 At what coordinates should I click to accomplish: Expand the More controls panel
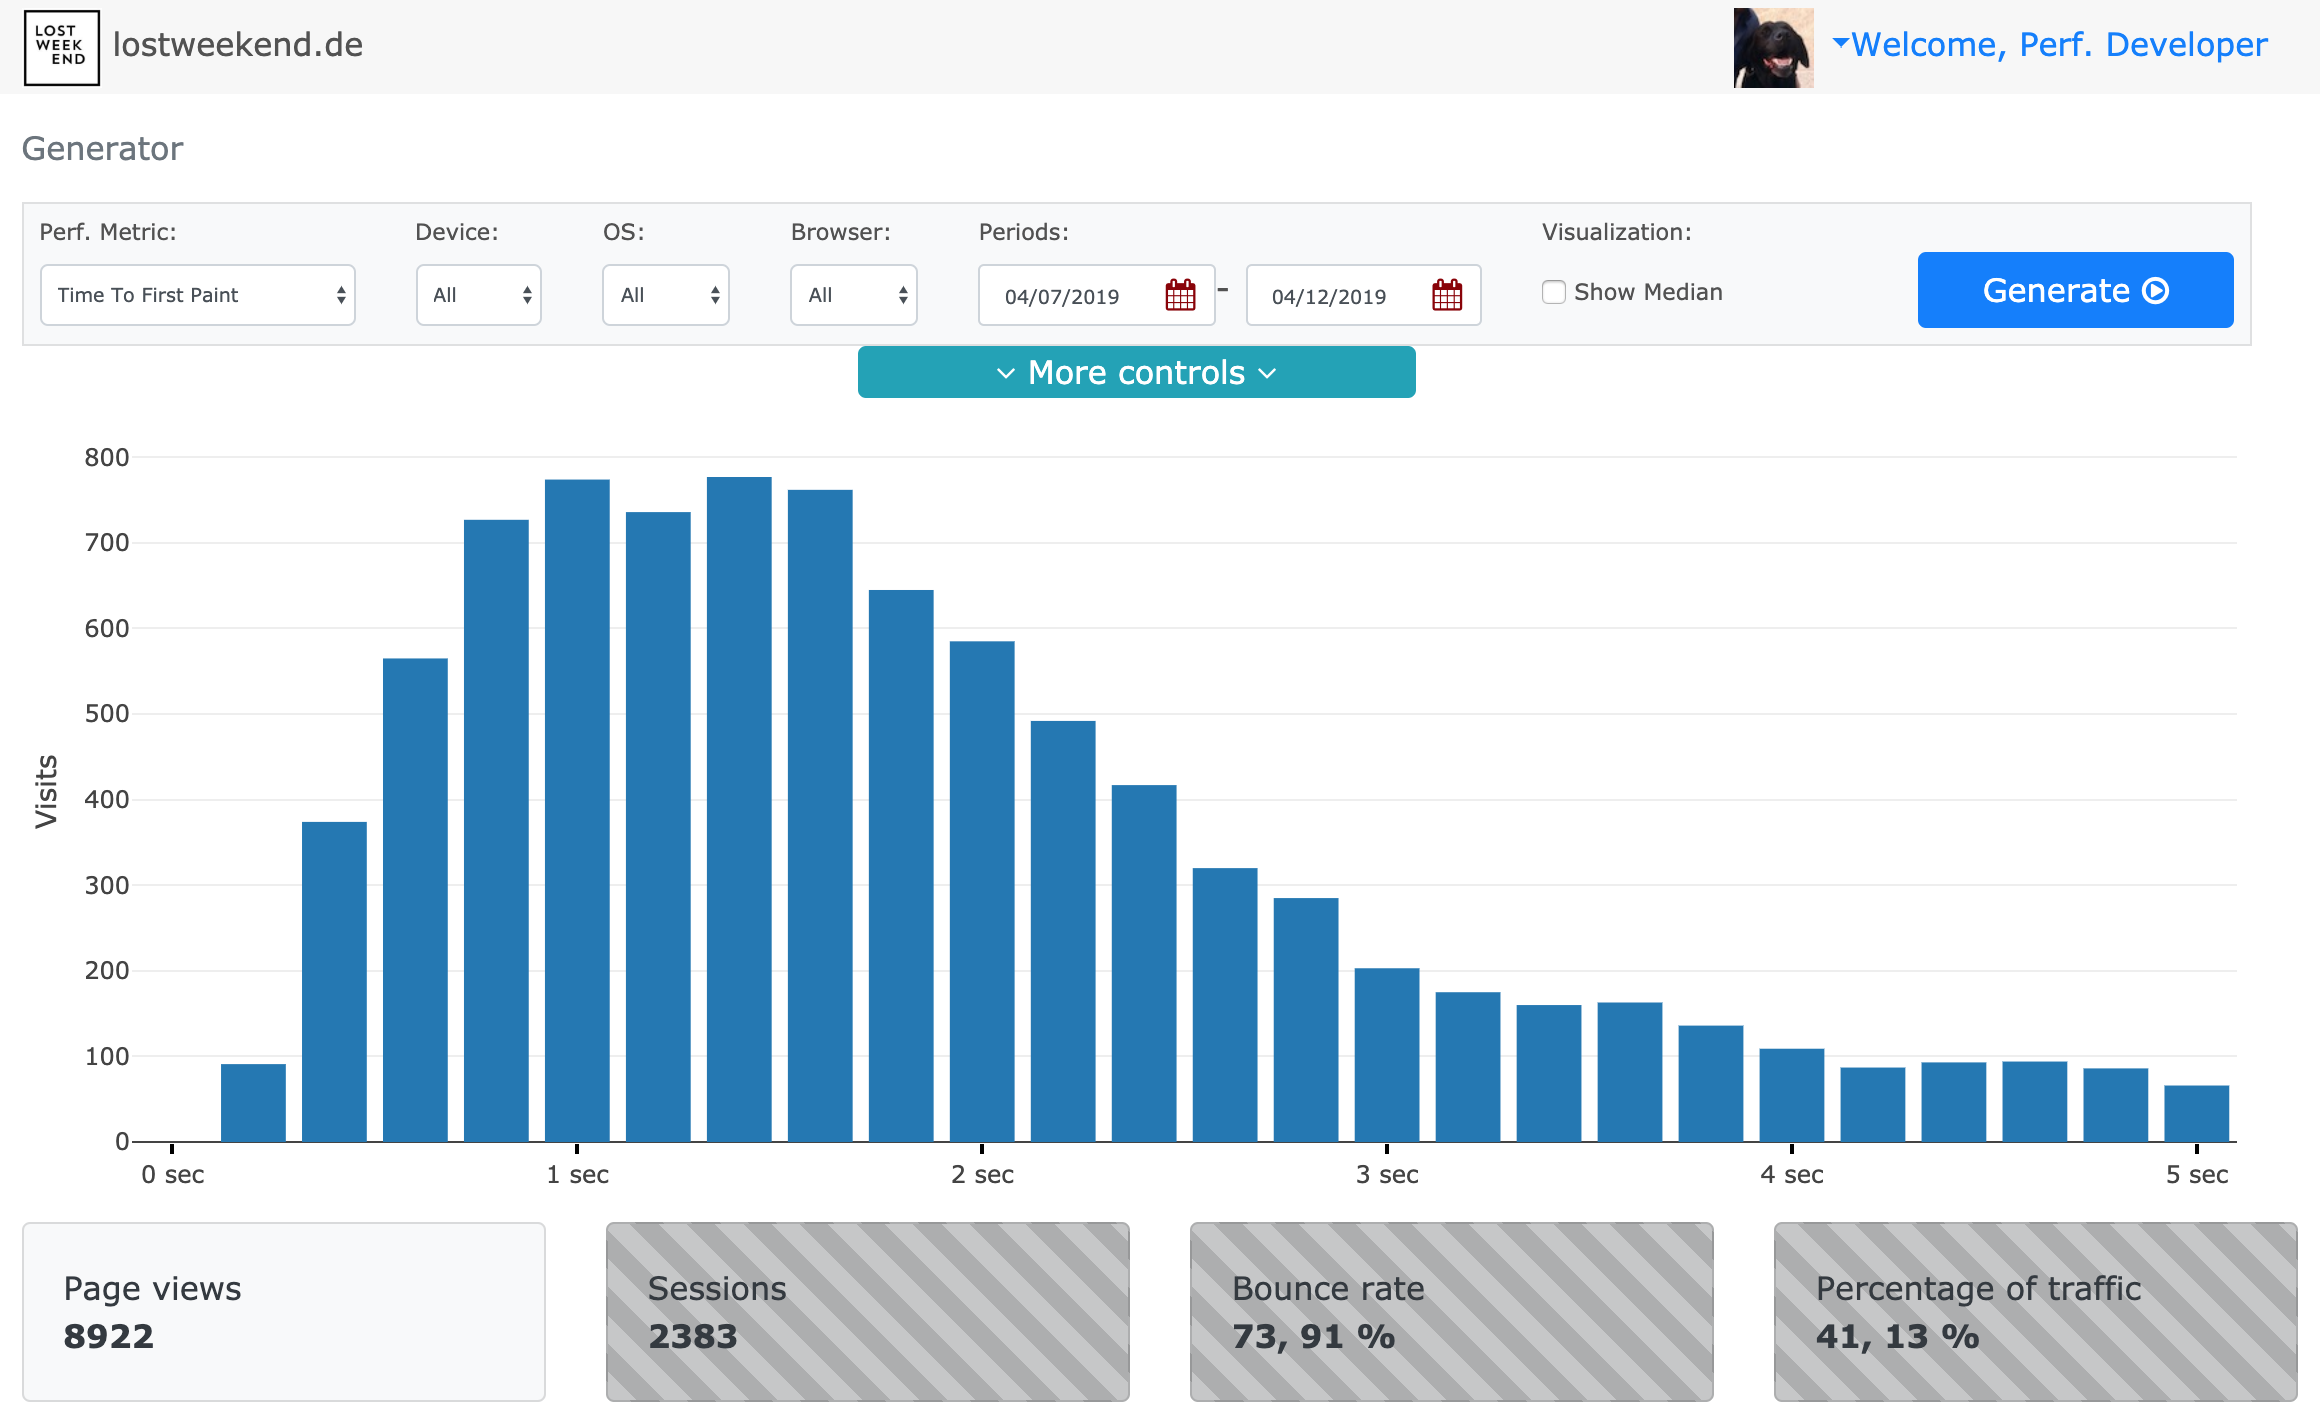click(1136, 372)
